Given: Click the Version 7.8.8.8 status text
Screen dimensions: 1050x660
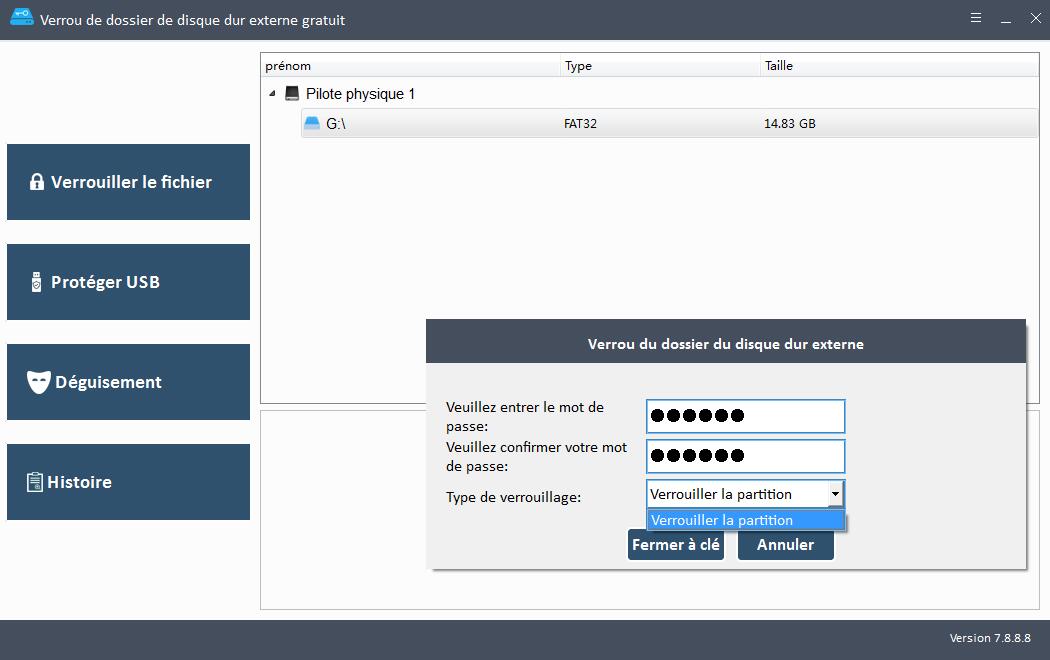Looking at the screenshot, I should point(990,638).
